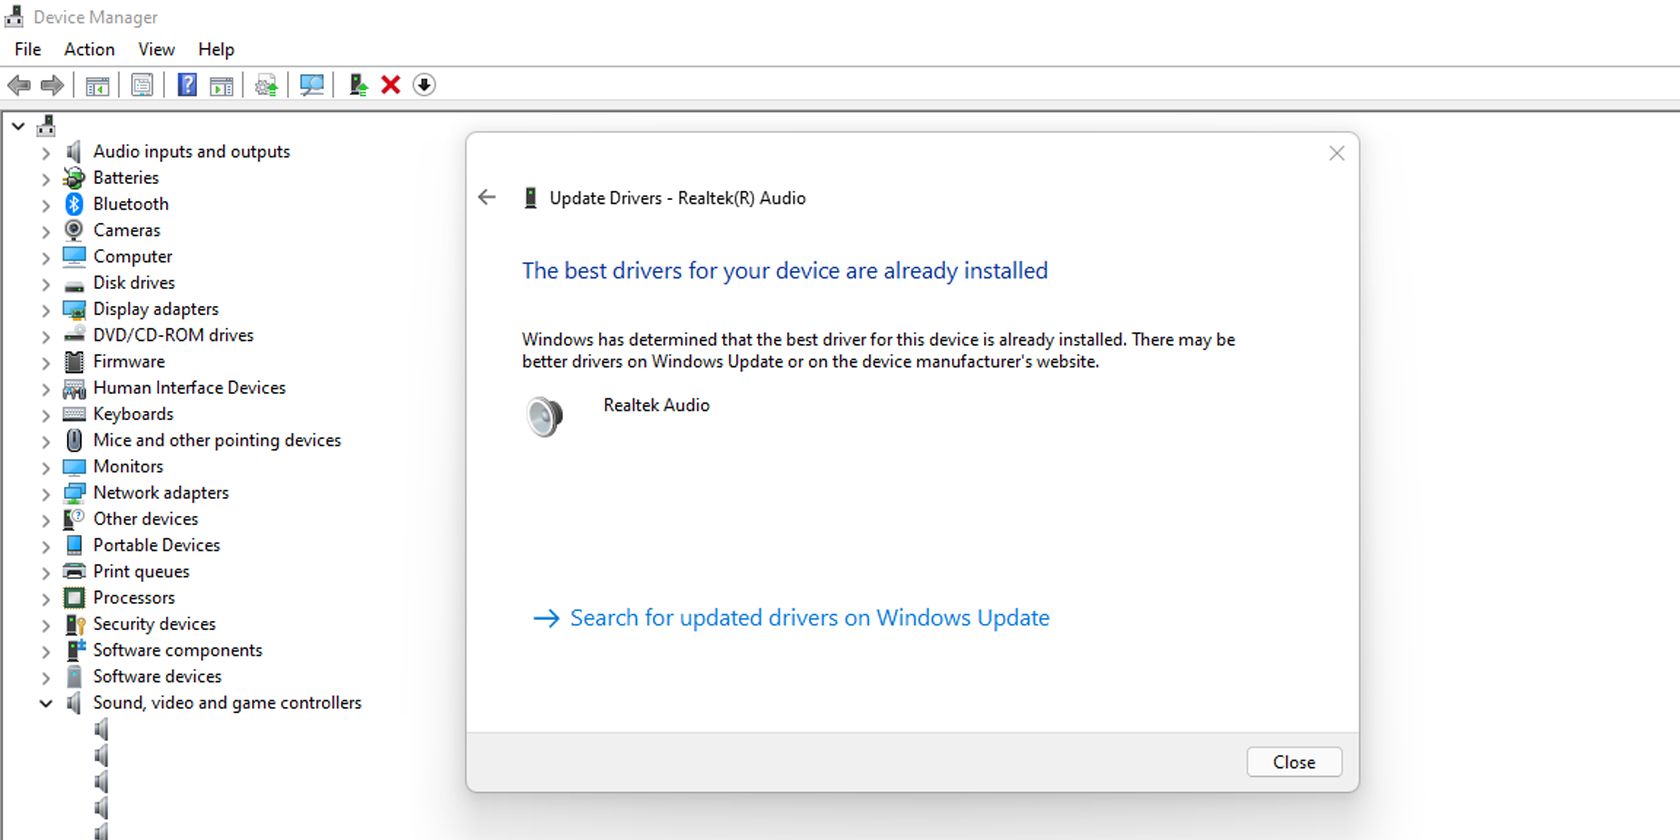The image size is (1680, 840).
Task: Select Mice and other pointing devices item
Action: tap(217, 440)
